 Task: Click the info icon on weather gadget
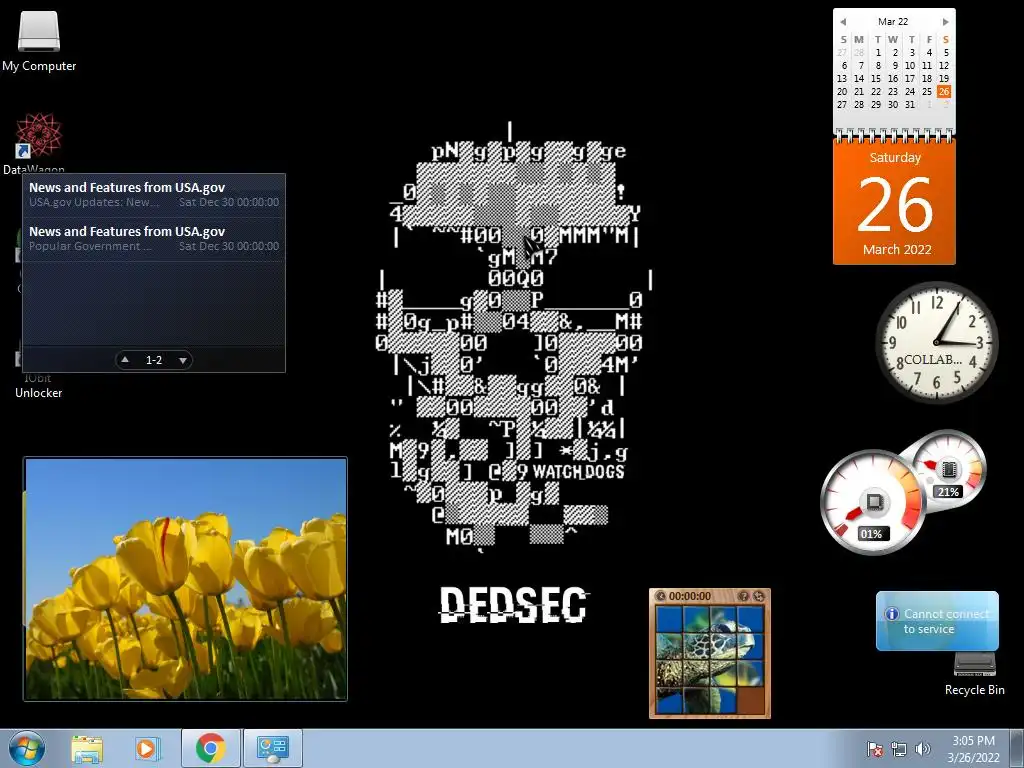891,614
